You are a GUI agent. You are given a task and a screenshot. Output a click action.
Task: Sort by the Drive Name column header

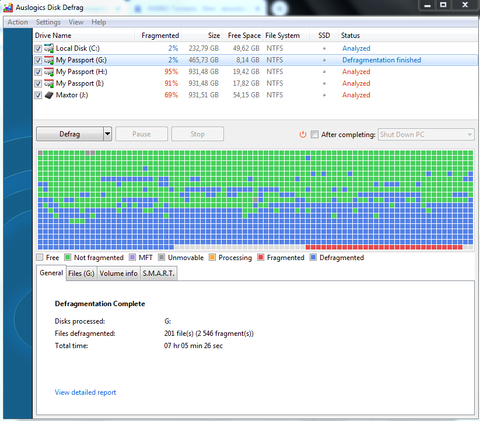tap(84, 35)
